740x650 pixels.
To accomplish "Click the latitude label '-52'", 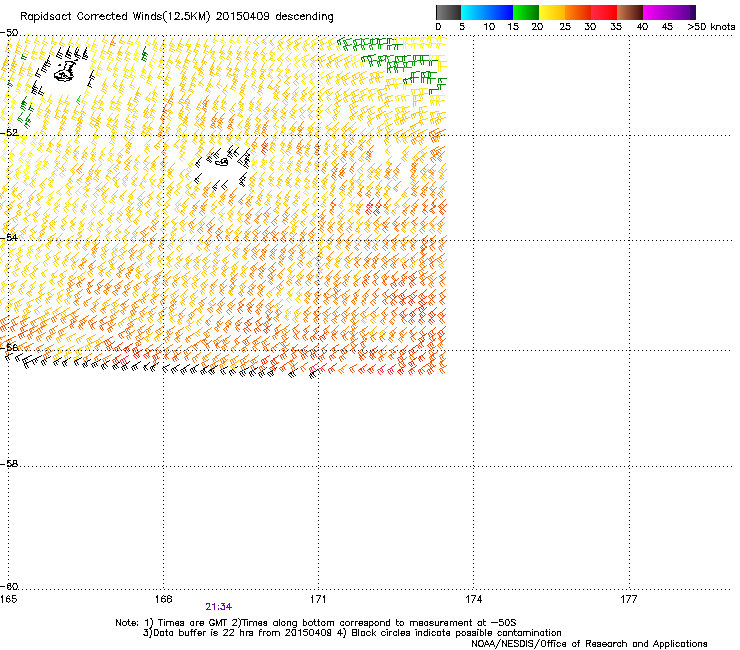I will pyautogui.click(x=9, y=133).
